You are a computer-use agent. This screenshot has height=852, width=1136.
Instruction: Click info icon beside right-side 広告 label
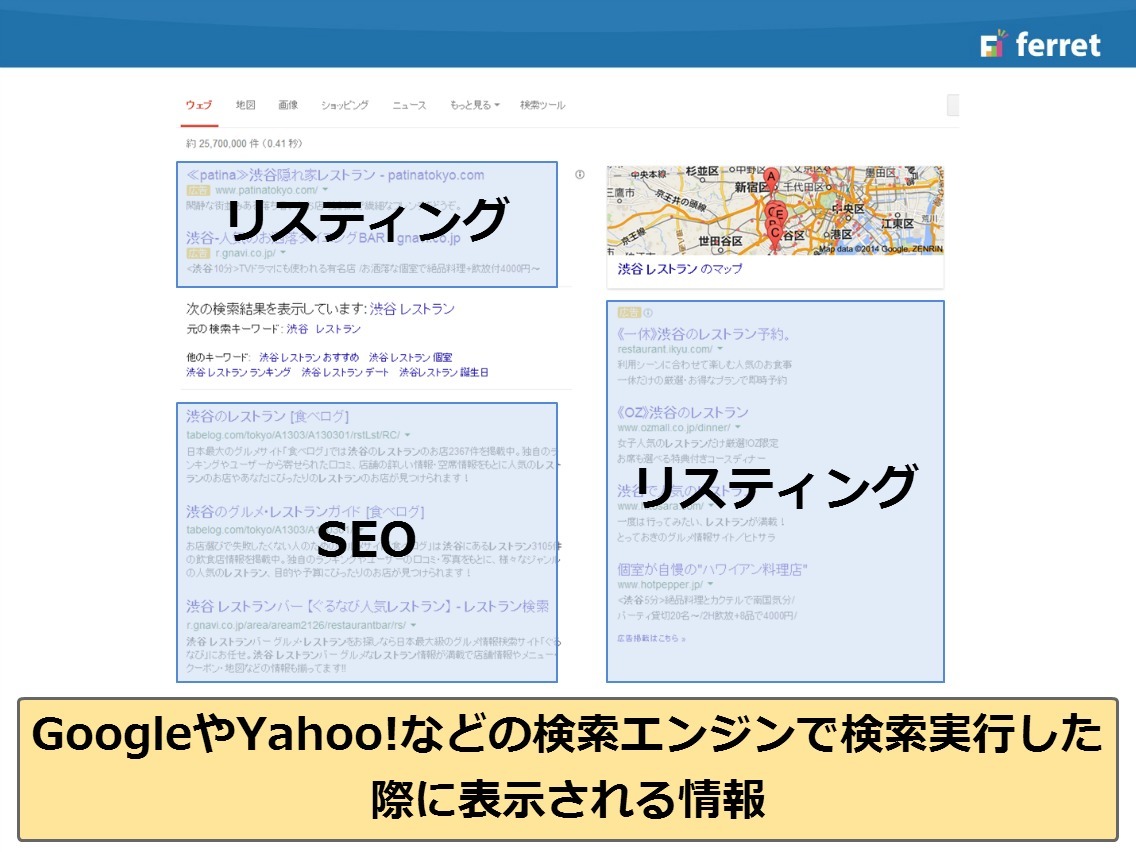[648, 312]
